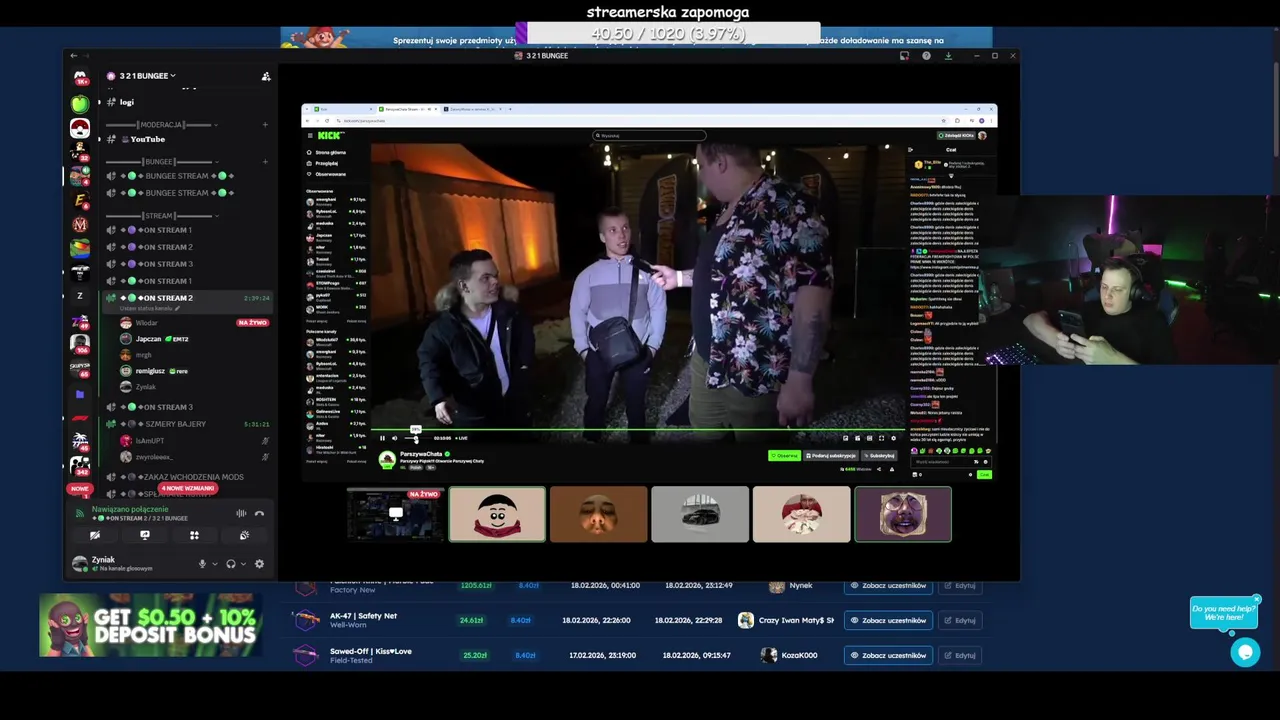This screenshot has height=720, width=1280.
Task: Open the activities icon in voice panel
Action: click(x=194, y=535)
